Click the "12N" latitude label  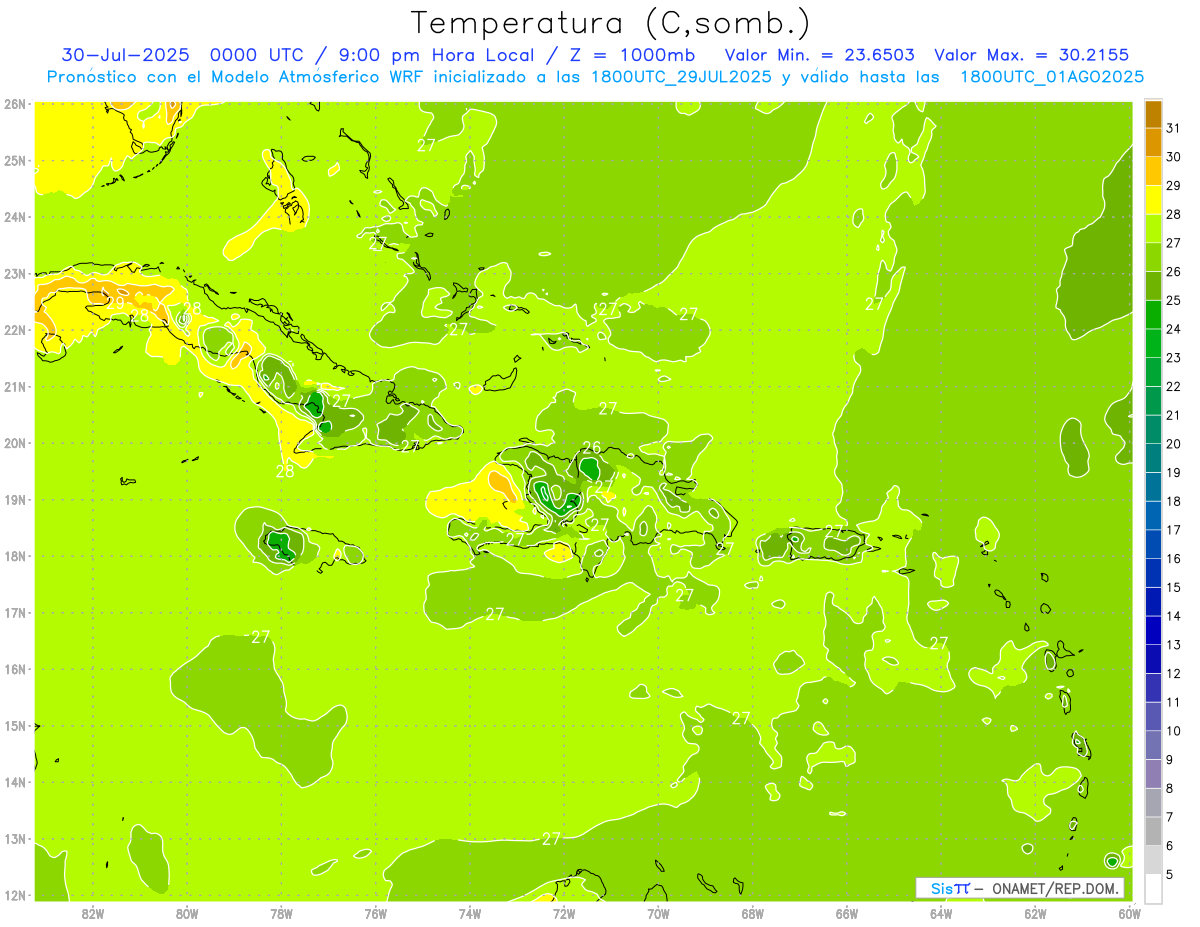[x=14, y=895]
